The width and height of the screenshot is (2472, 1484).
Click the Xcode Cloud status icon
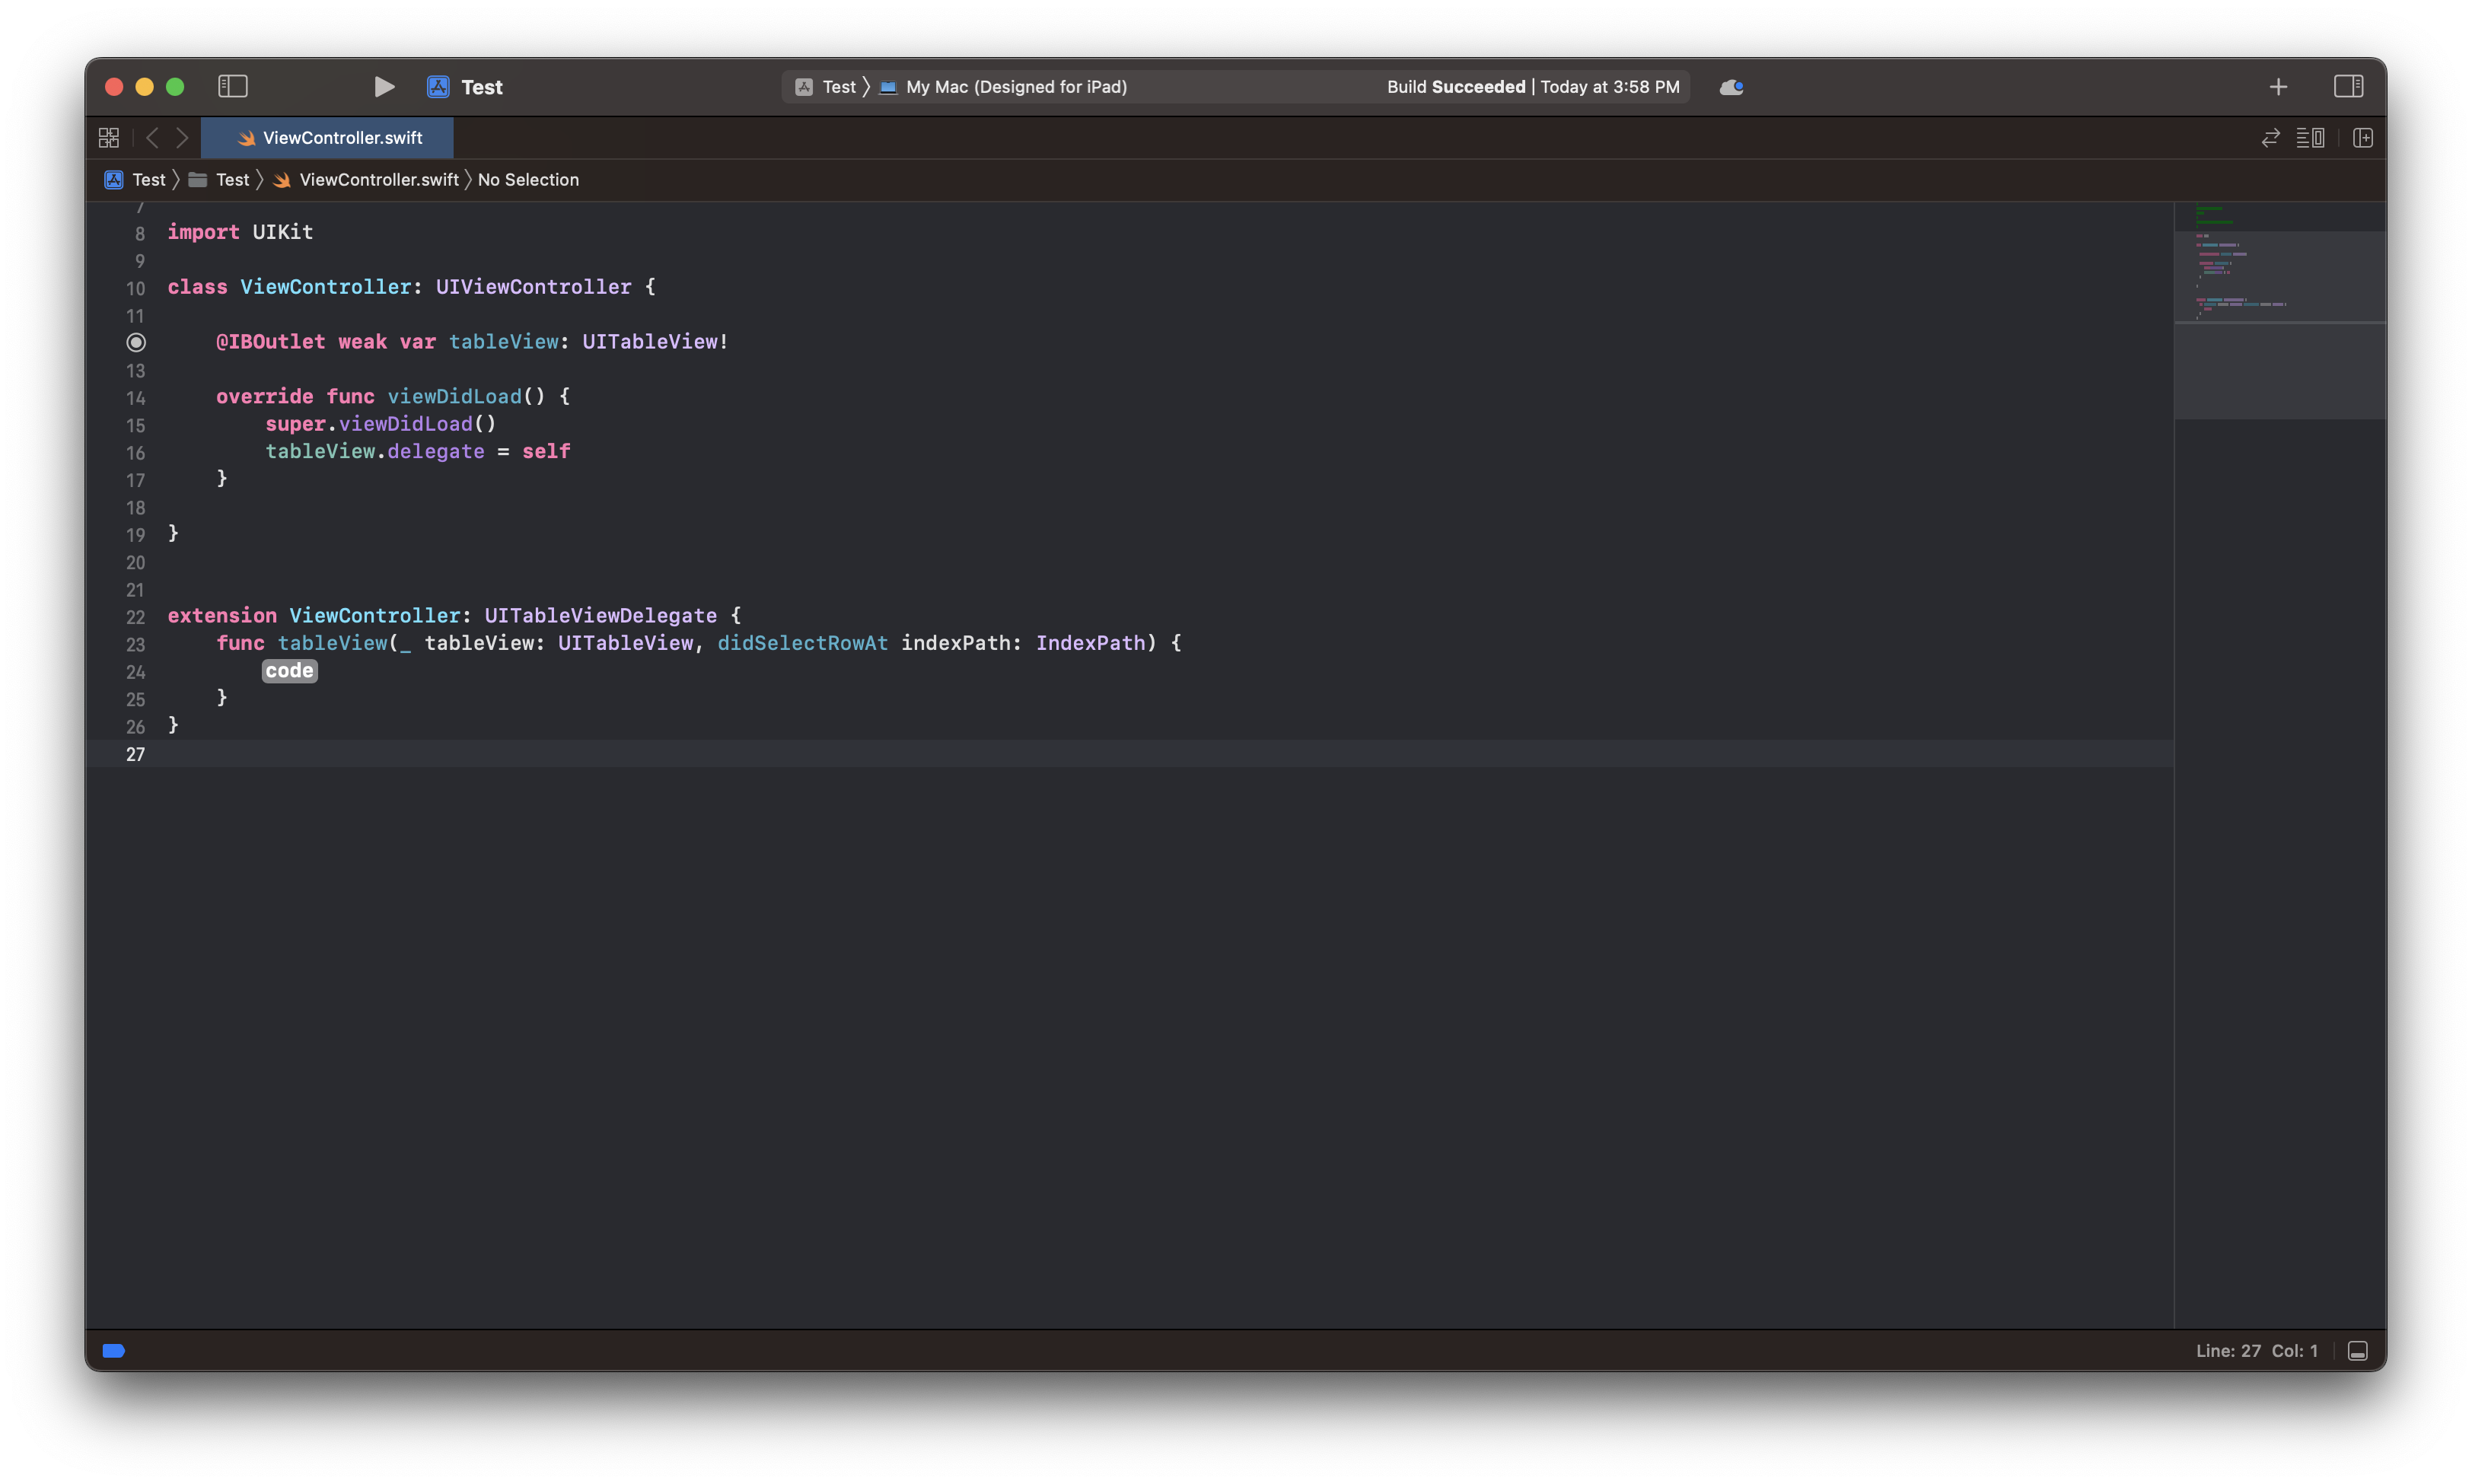(x=1731, y=87)
